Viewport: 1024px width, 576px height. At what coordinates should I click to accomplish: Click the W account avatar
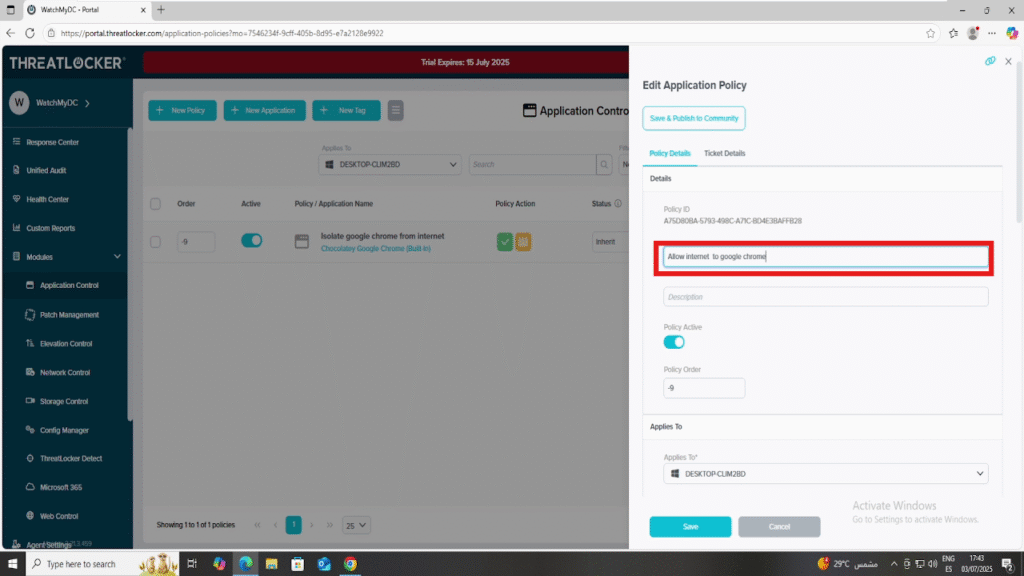pos(19,103)
